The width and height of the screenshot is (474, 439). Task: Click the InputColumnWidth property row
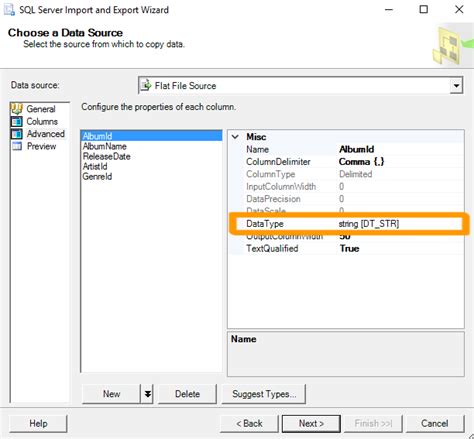pos(346,186)
